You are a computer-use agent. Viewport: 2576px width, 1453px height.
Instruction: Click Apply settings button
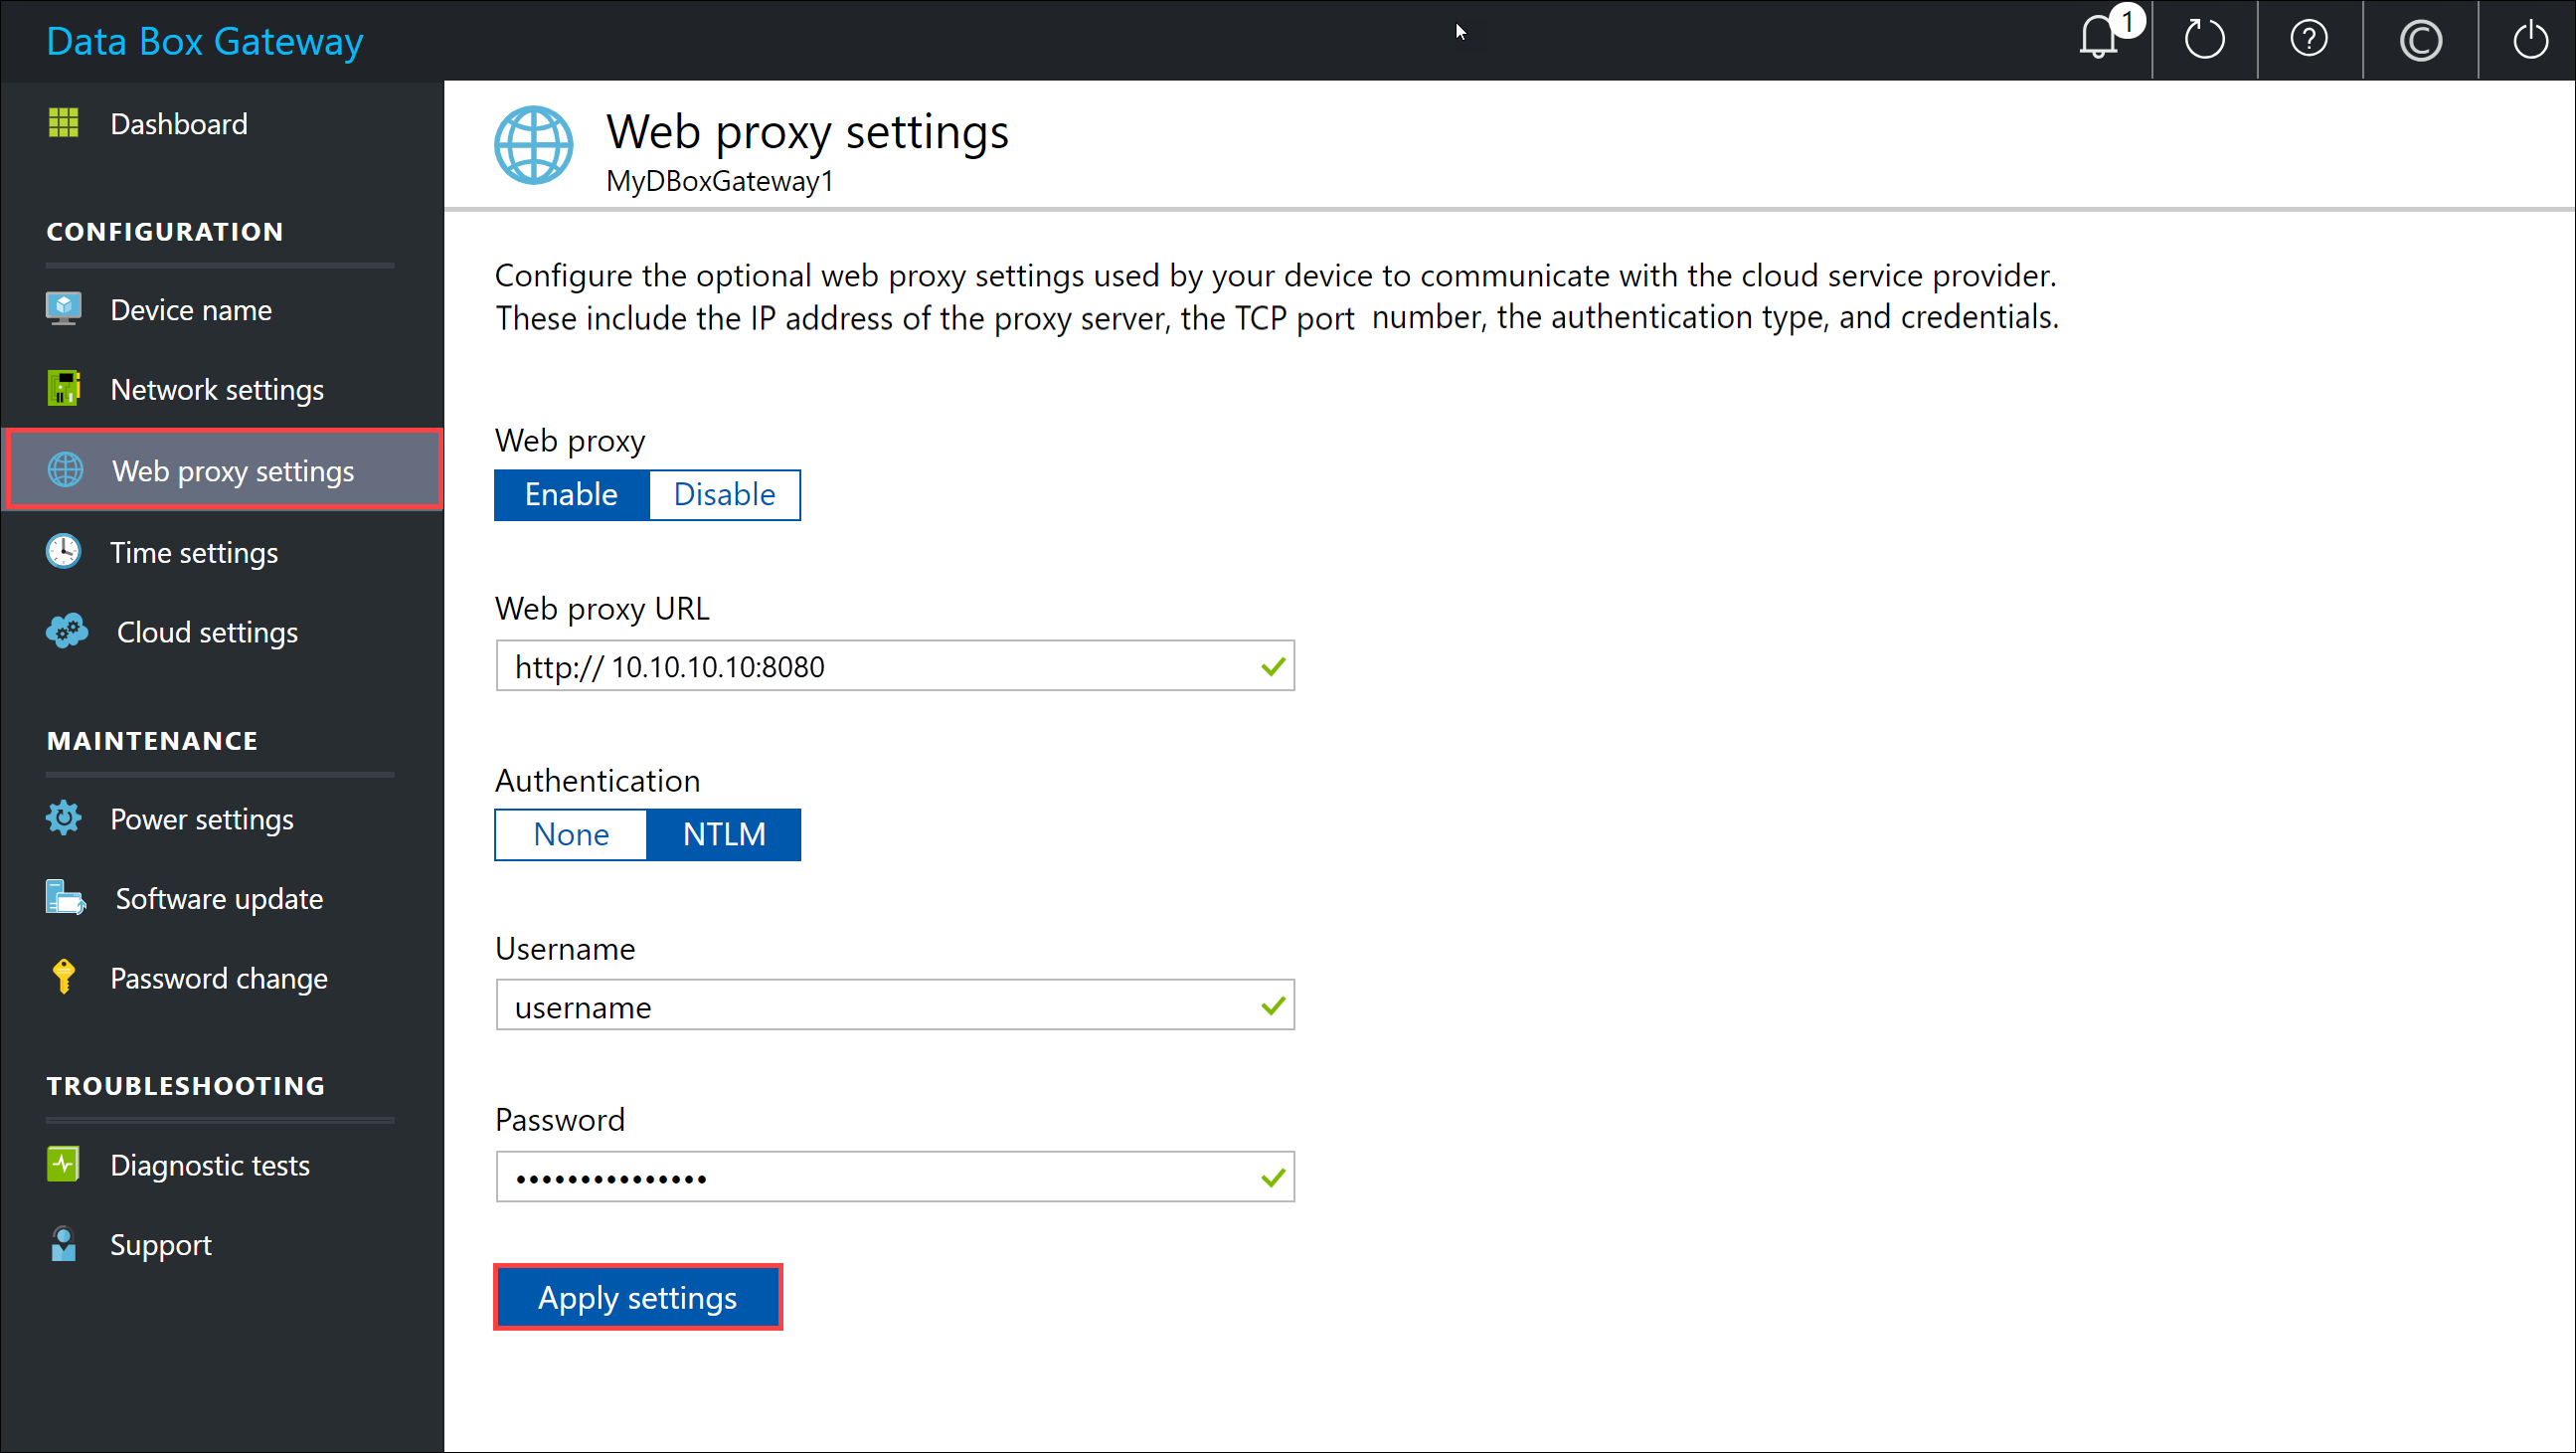(637, 1297)
